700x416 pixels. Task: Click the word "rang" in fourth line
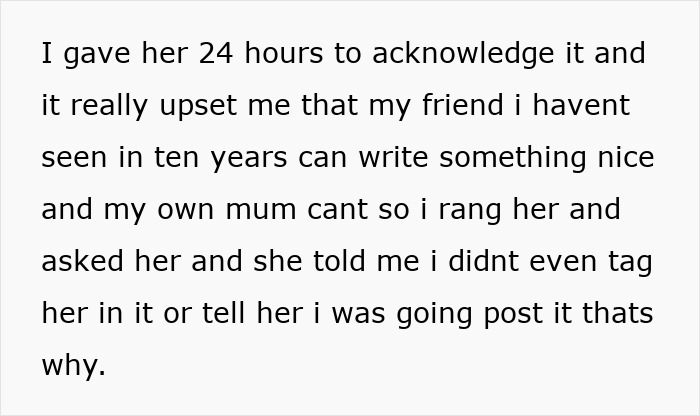[x=445, y=210]
